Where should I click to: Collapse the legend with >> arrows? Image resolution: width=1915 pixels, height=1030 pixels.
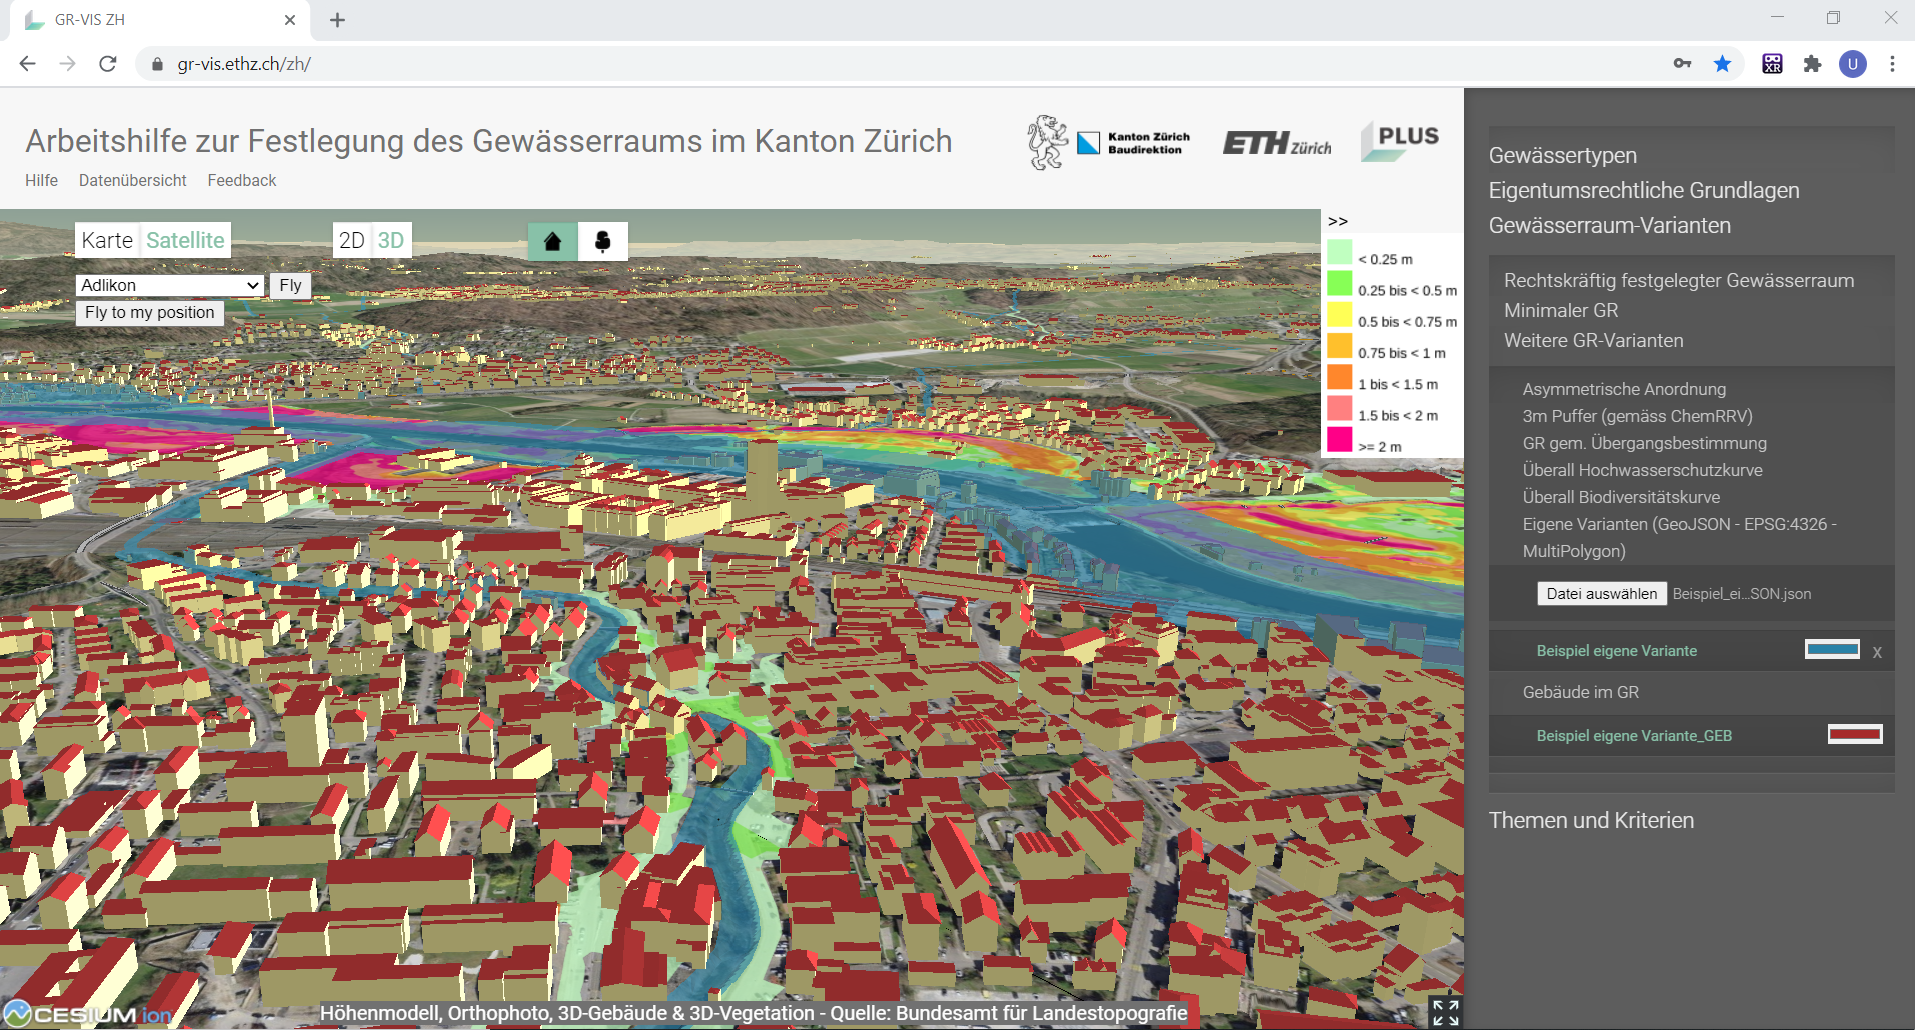[1338, 221]
